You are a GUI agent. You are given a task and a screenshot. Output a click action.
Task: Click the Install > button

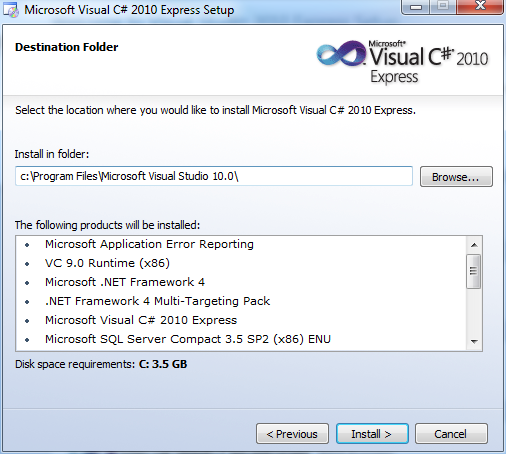click(x=372, y=434)
